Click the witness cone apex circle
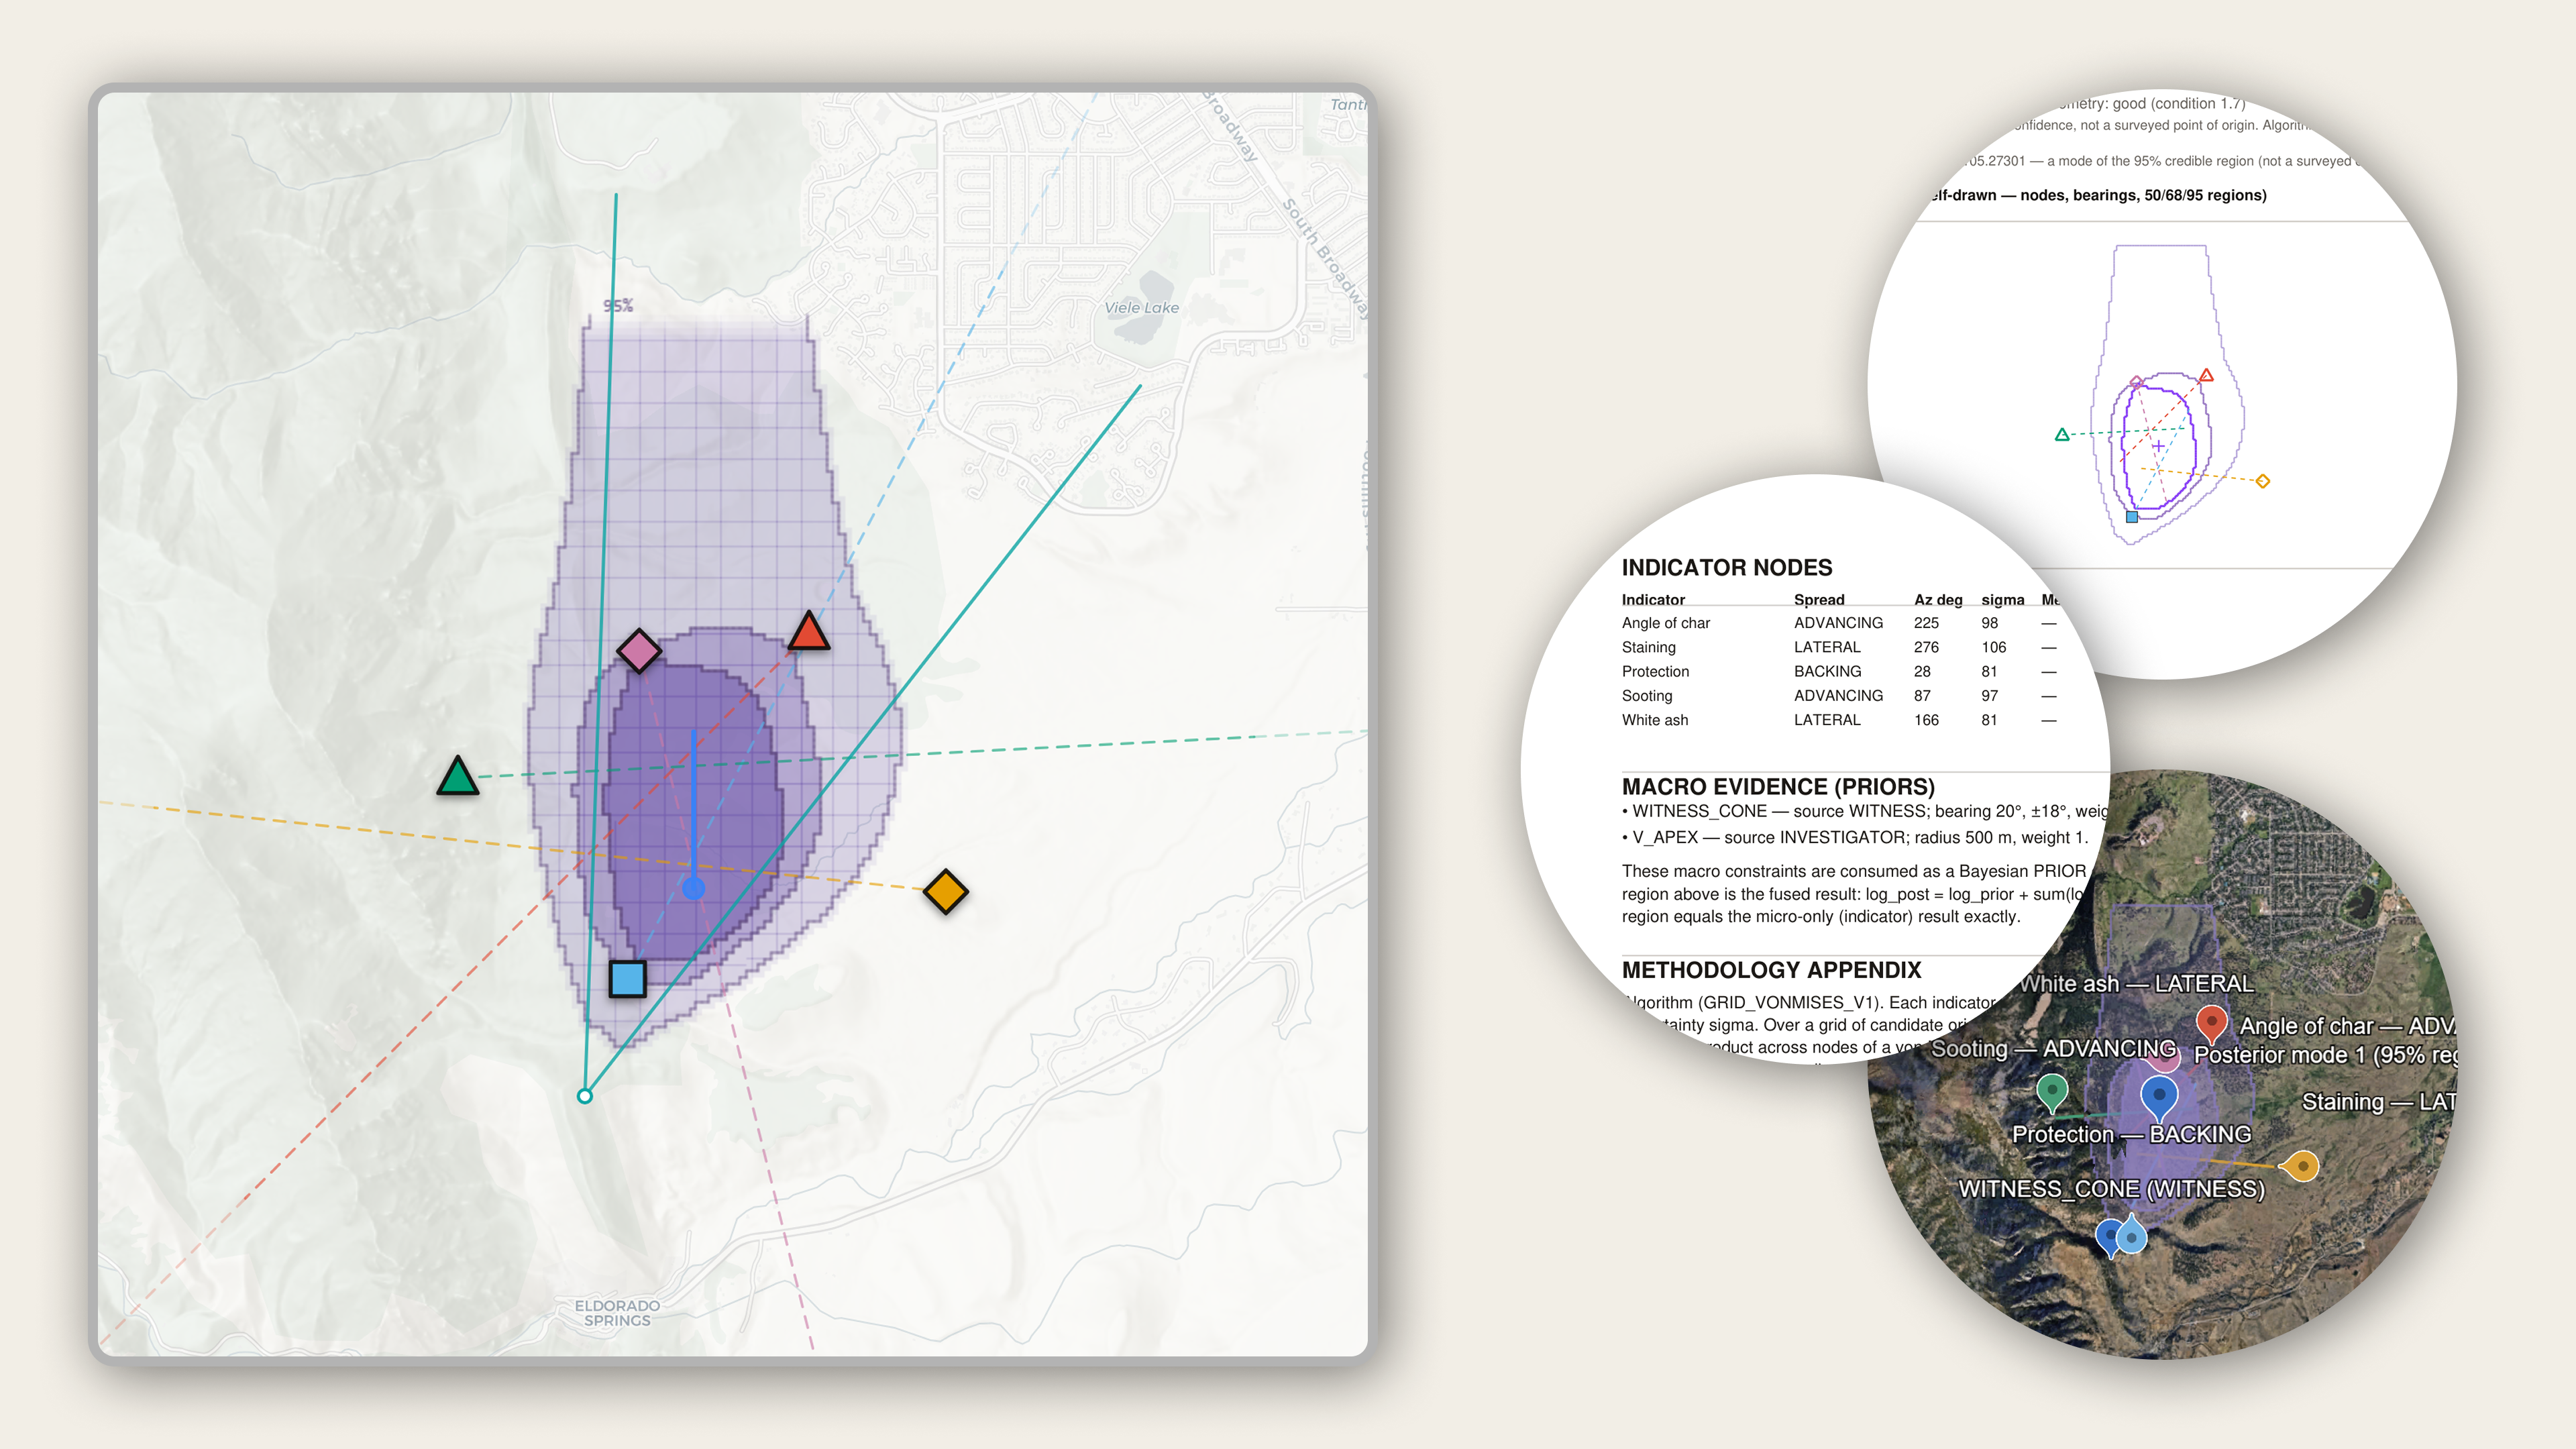 (x=585, y=1096)
